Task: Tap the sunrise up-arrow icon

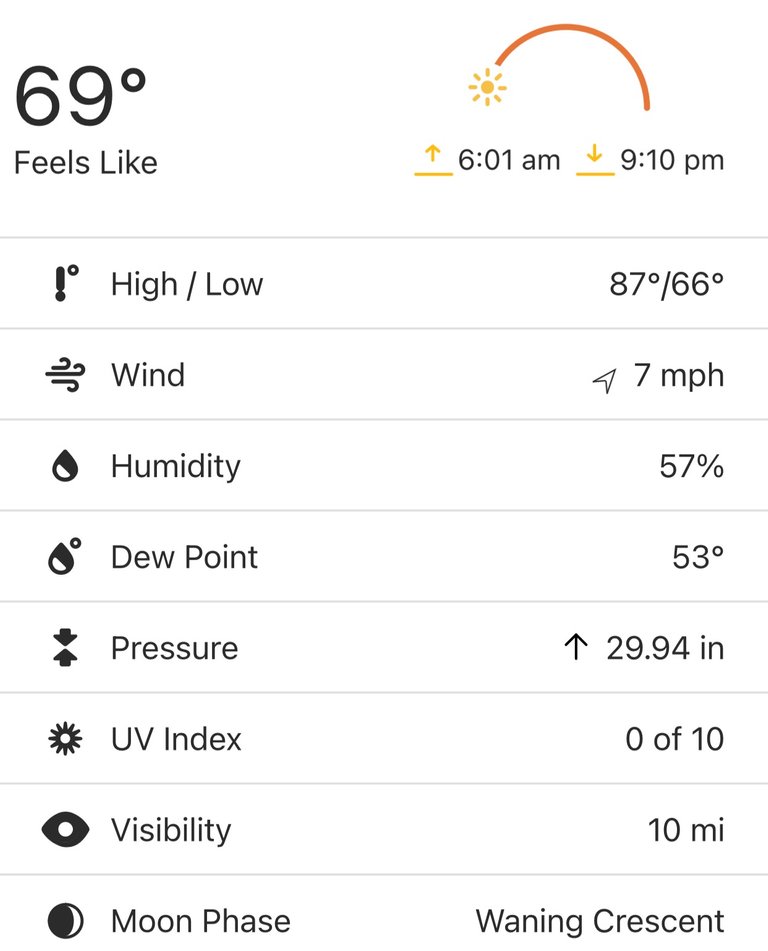Action: (433, 160)
